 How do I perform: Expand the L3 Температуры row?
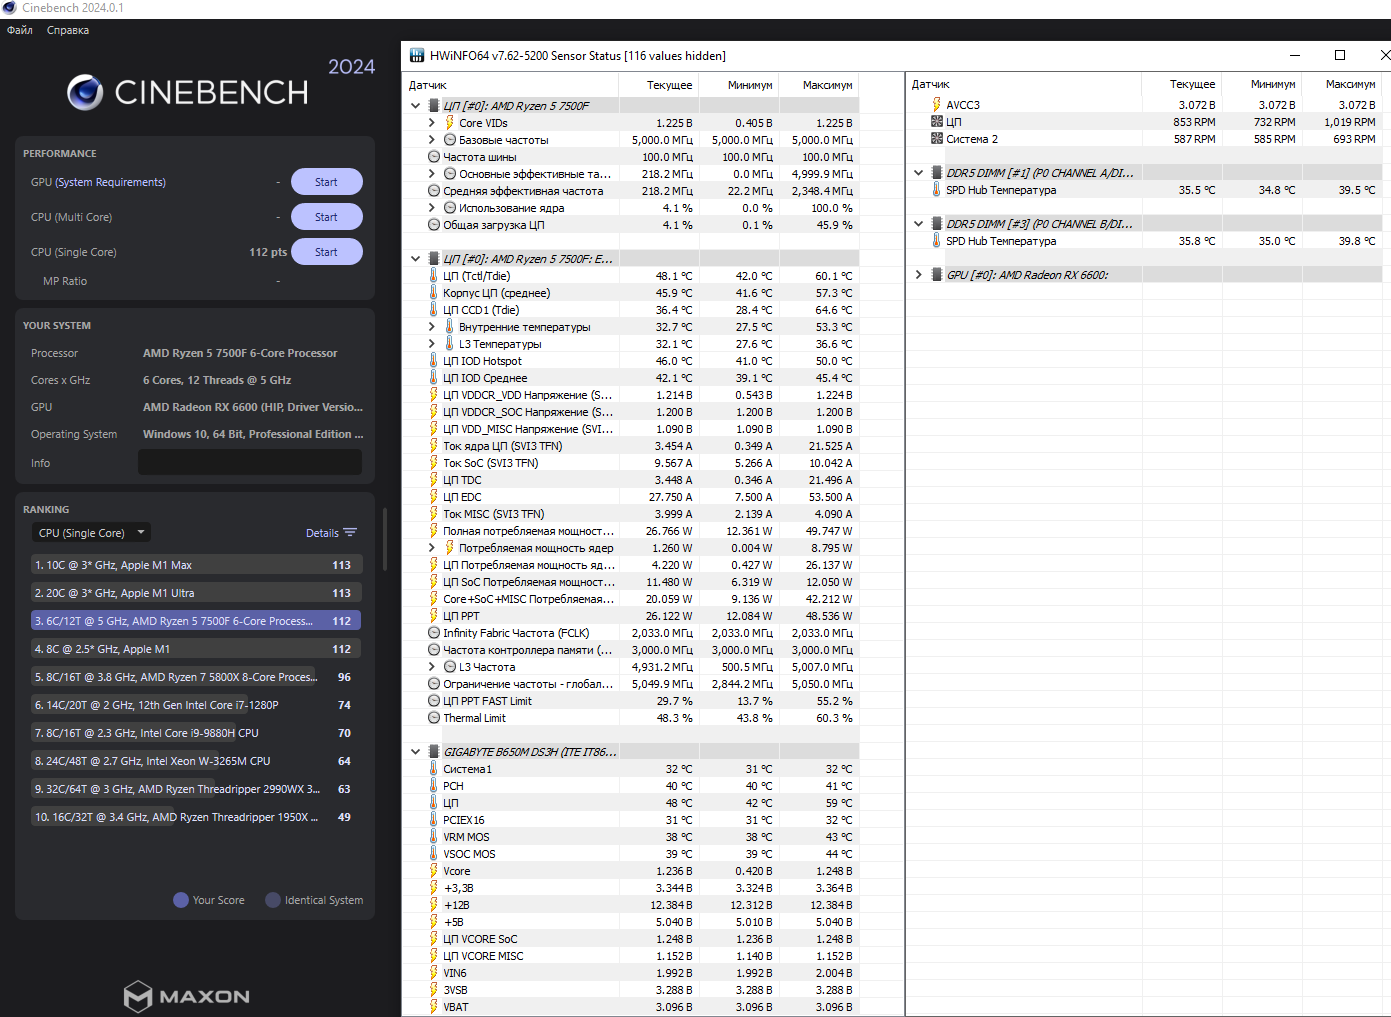coord(432,344)
